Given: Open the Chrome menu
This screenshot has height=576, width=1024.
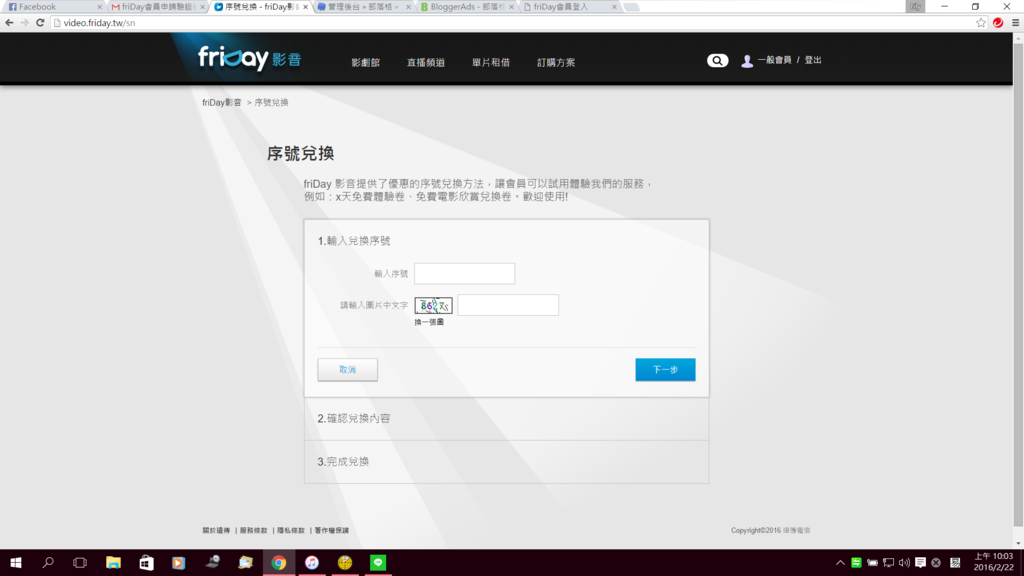Looking at the screenshot, I should tap(1016, 23).
